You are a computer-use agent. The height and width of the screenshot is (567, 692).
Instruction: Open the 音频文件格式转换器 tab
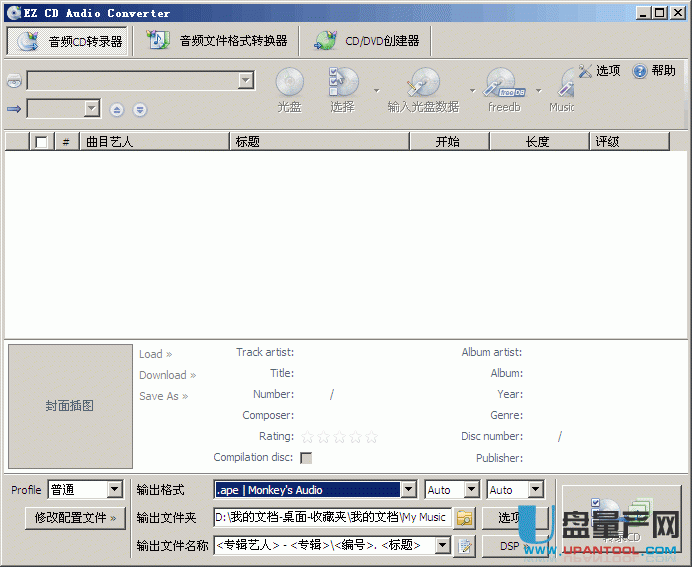pos(216,41)
